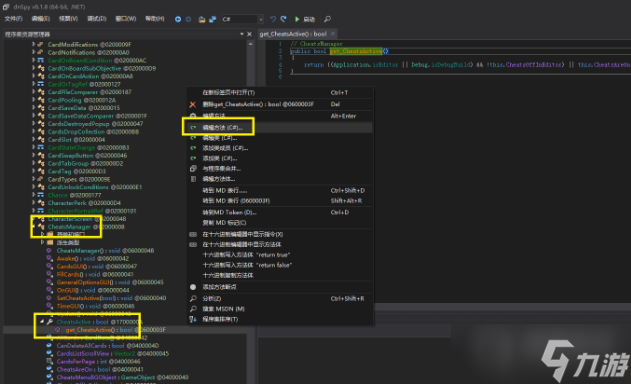Click the assembly tree vertical scrollbar up arrow
631x384 pixels.
[251, 44]
